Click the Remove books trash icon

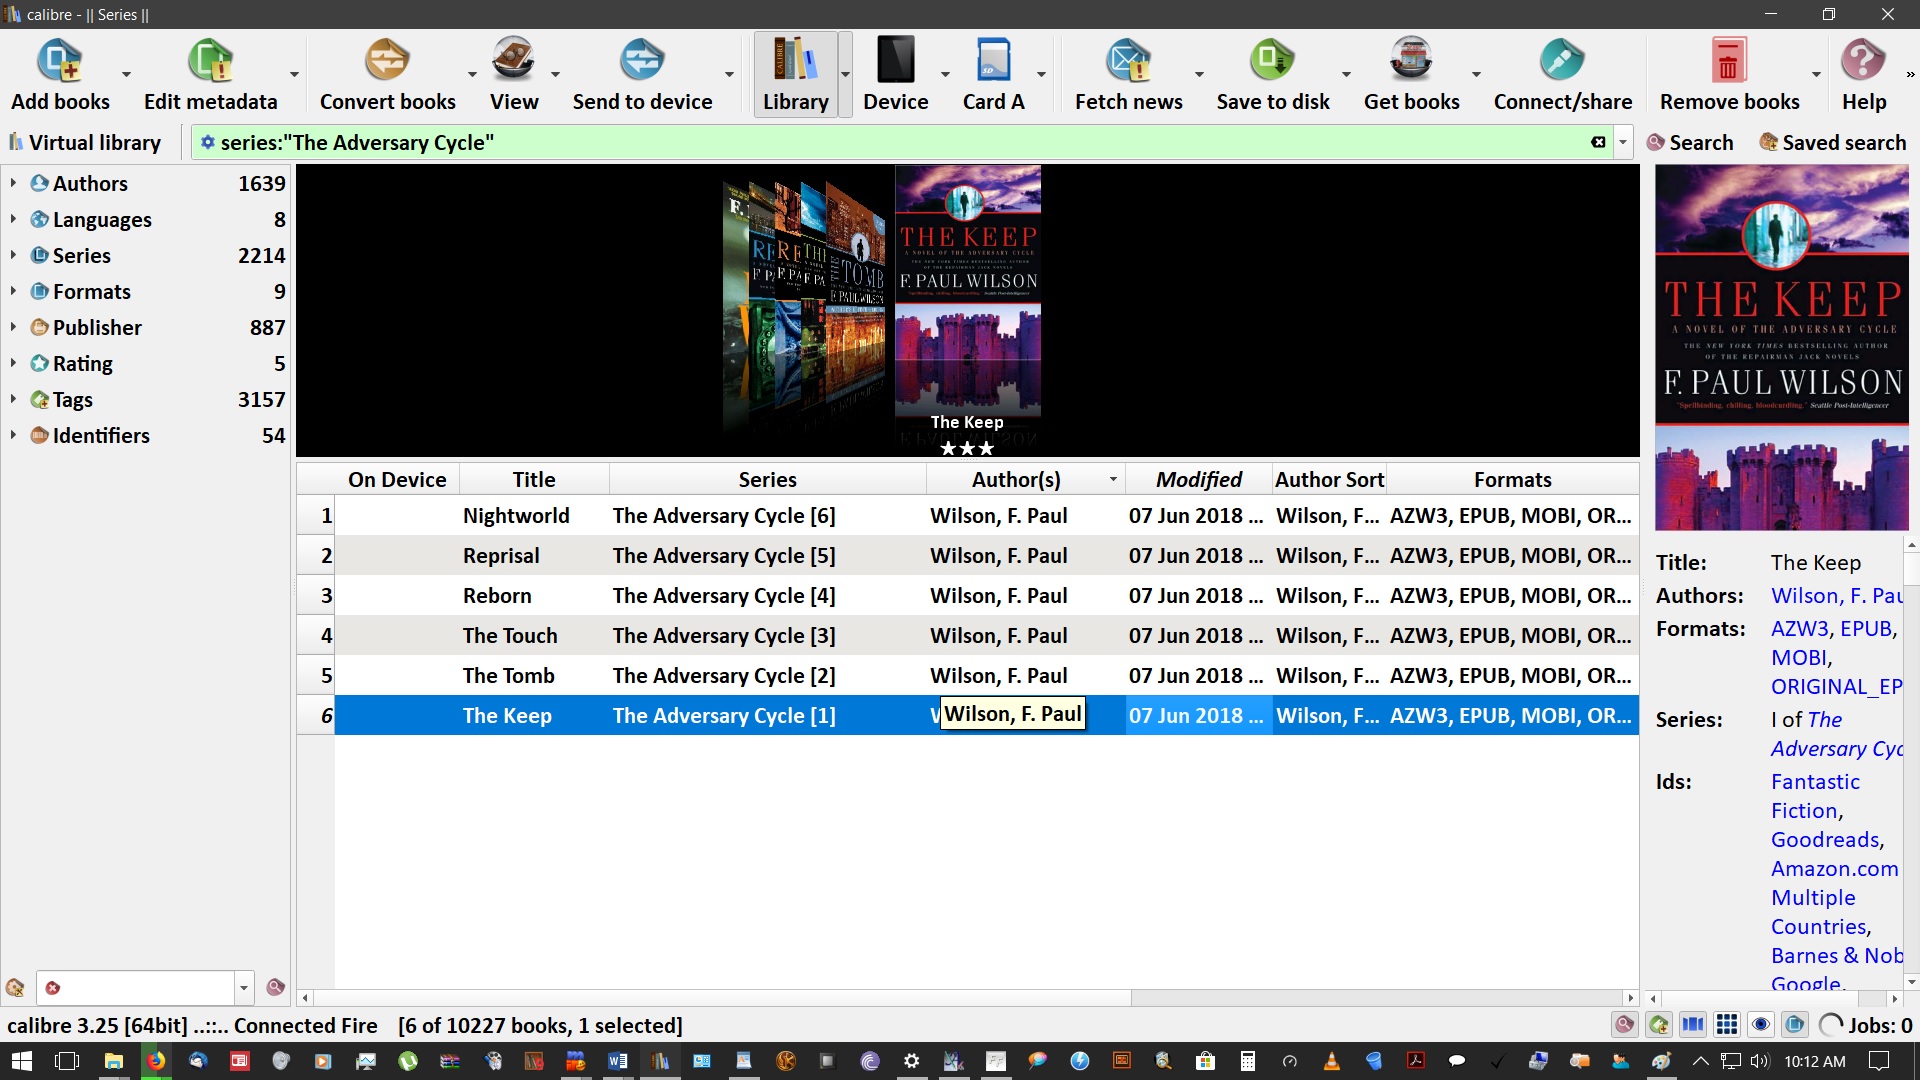(1728, 62)
